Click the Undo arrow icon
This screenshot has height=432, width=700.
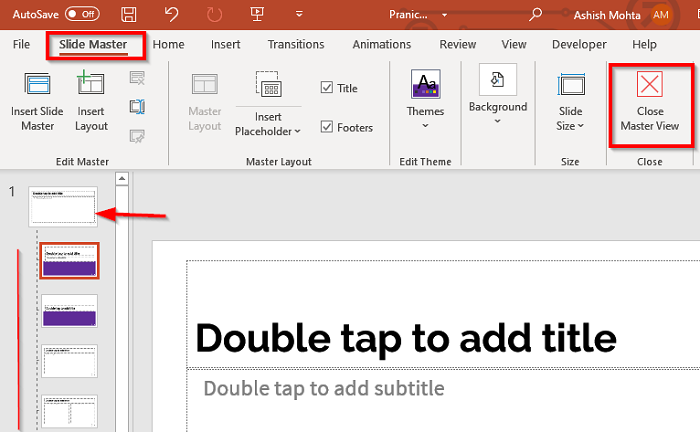(x=171, y=15)
